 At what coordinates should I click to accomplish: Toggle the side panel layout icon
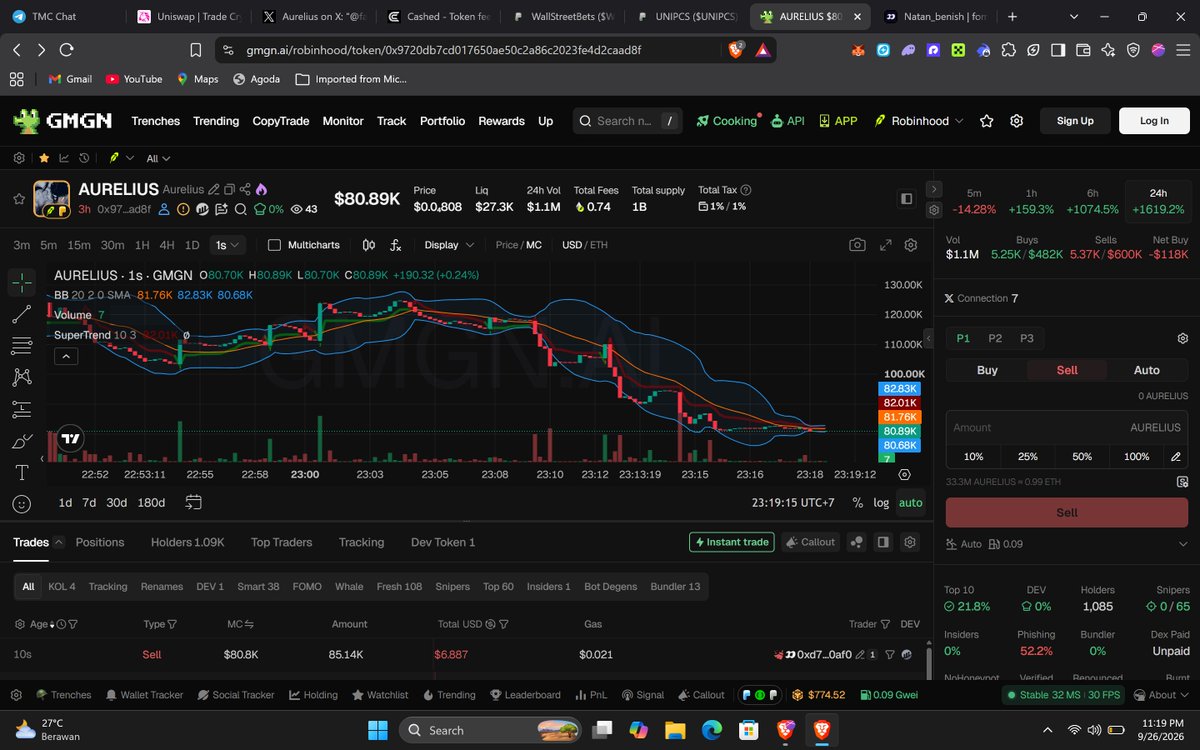coord(906,199)
